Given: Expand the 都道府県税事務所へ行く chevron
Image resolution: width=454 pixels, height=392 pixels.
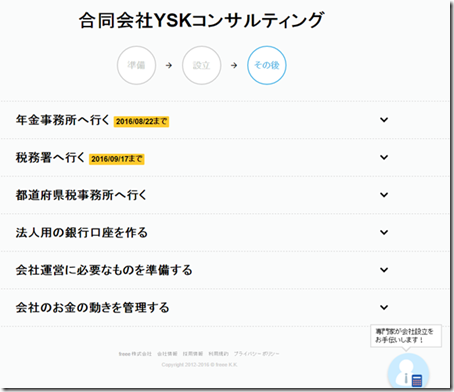Looking at the screenshot, I should click(384, 195).
